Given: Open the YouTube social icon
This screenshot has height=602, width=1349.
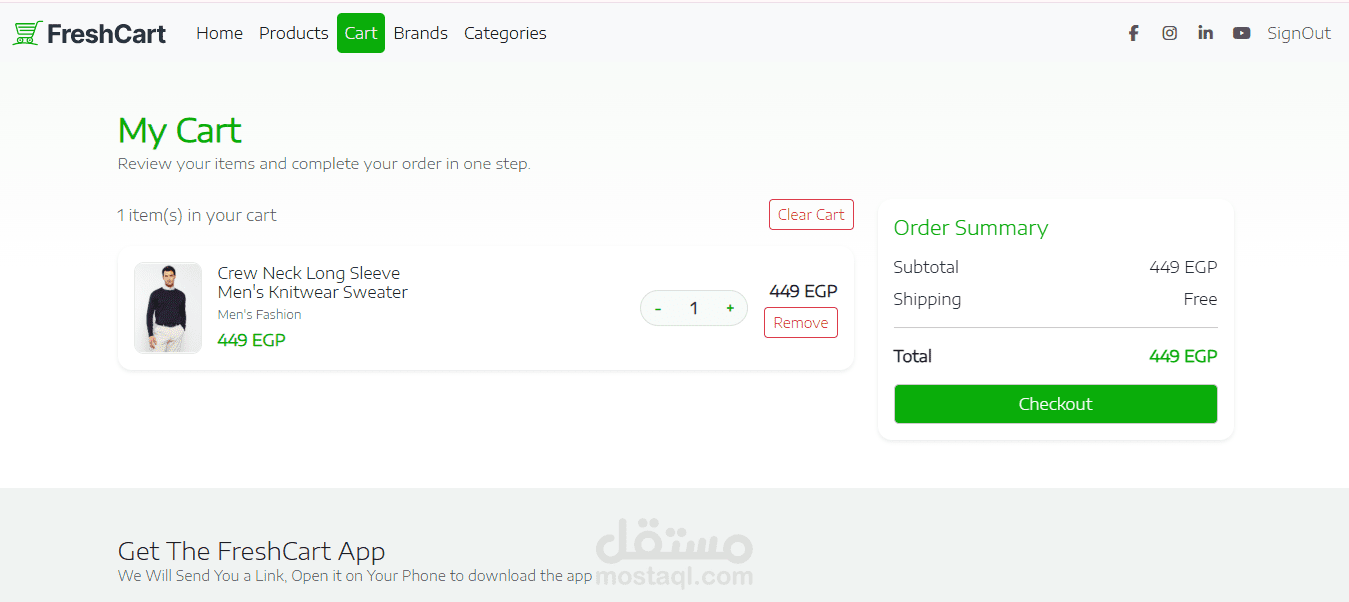Looking at the screenshot, I should [x=1241, y=33].
